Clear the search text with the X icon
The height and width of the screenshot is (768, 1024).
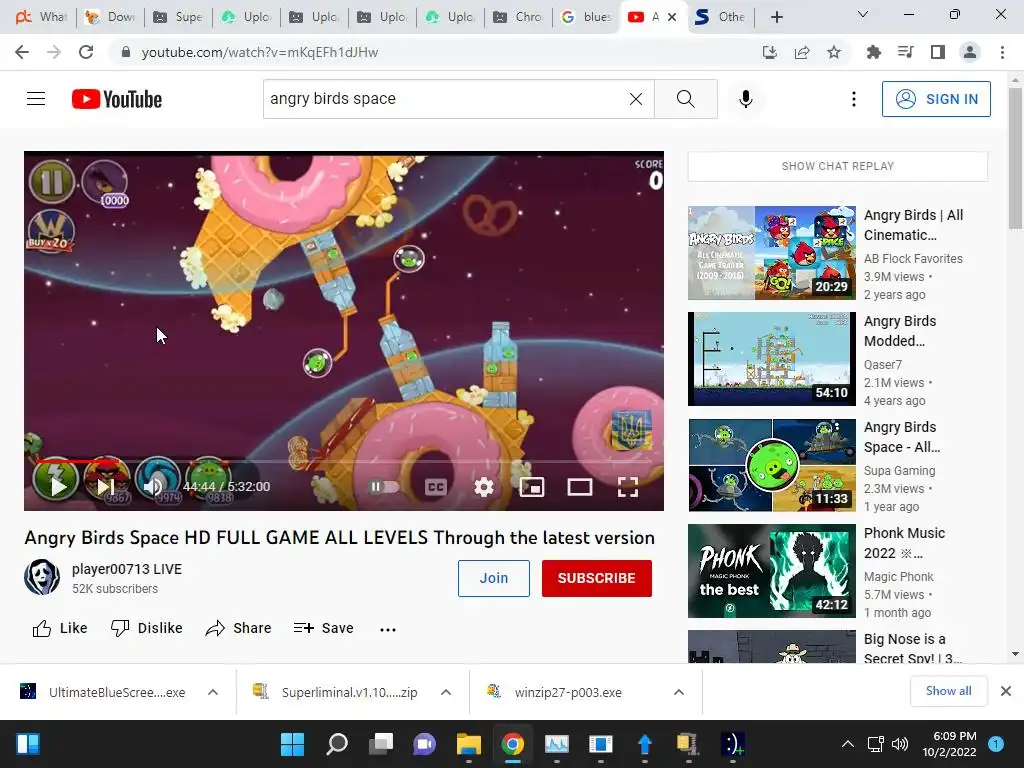635,99
